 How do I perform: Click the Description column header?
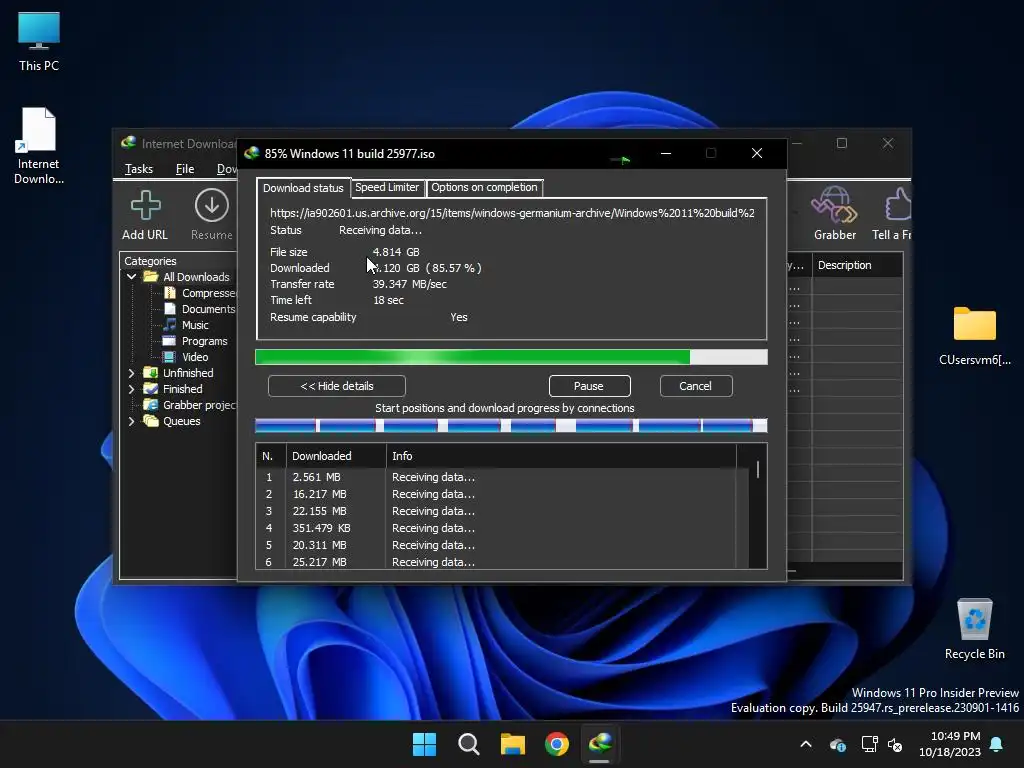(857, 265)
